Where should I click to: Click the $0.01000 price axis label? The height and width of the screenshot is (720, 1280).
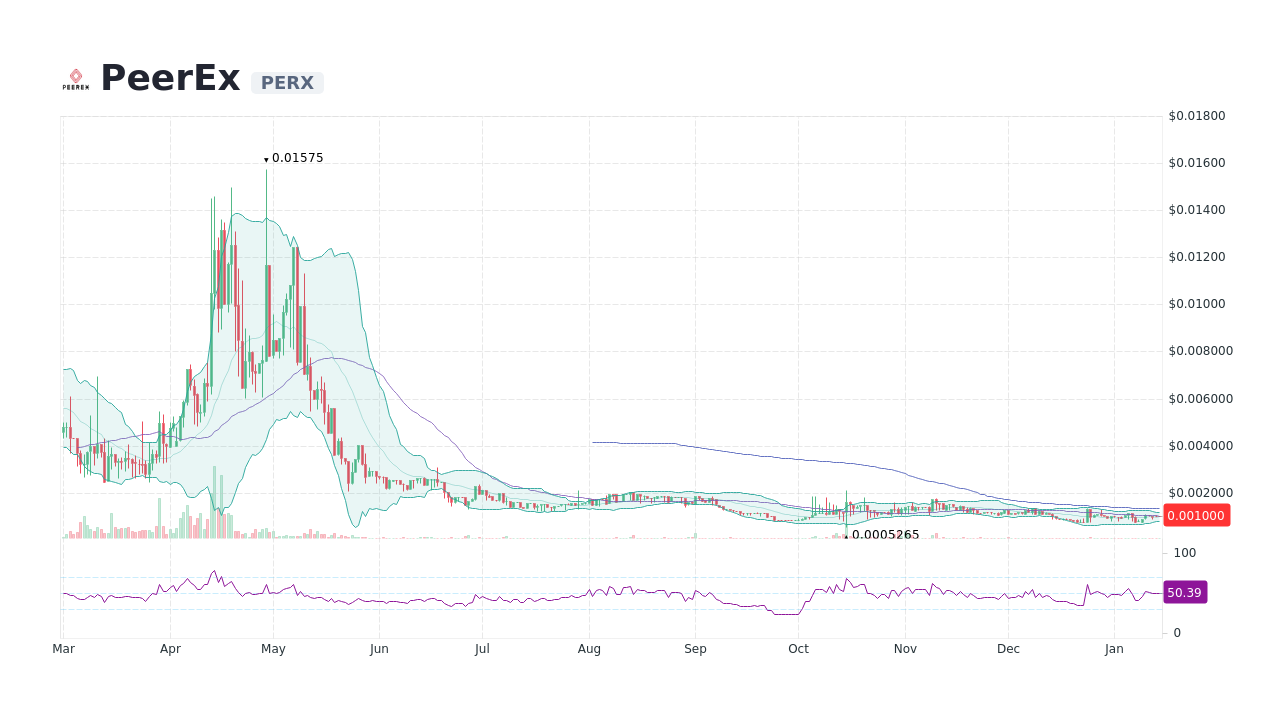pos(1197,304)
